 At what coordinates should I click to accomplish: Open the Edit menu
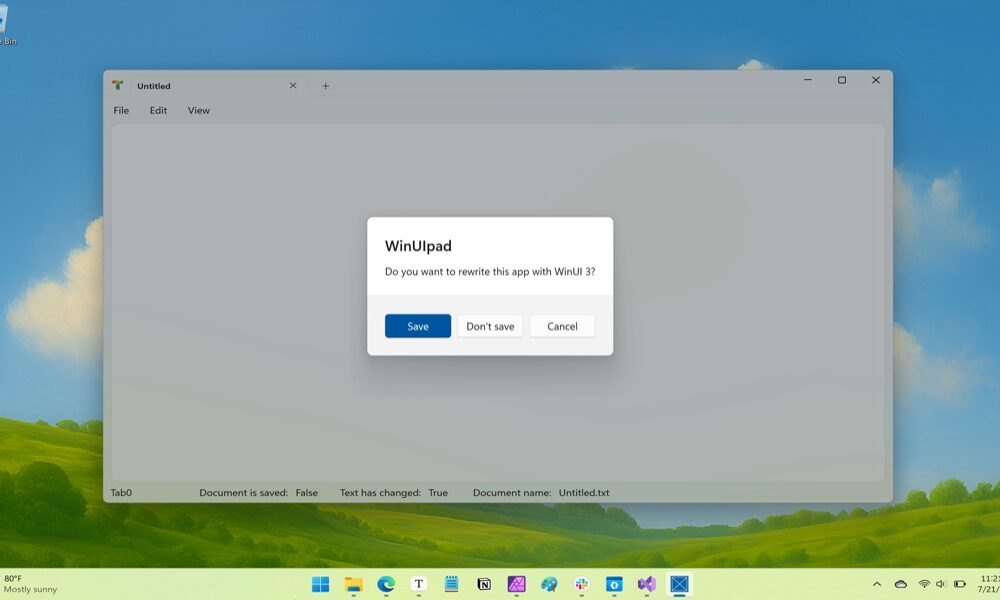[158, 110]
